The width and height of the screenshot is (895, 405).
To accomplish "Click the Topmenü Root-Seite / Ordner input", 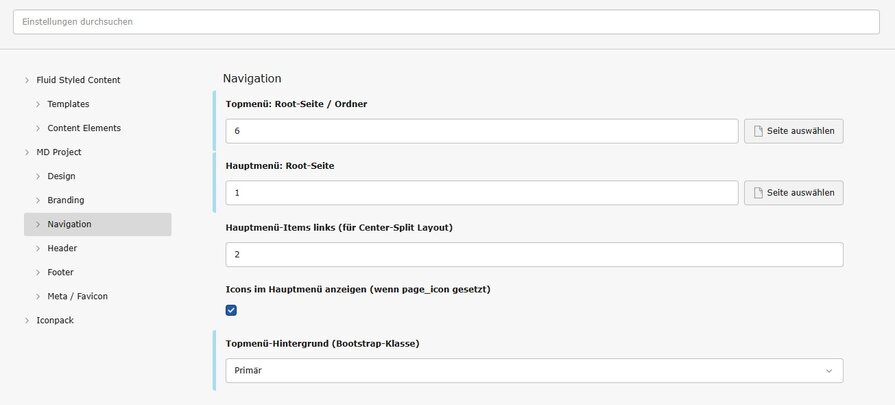I will point(481,131).
